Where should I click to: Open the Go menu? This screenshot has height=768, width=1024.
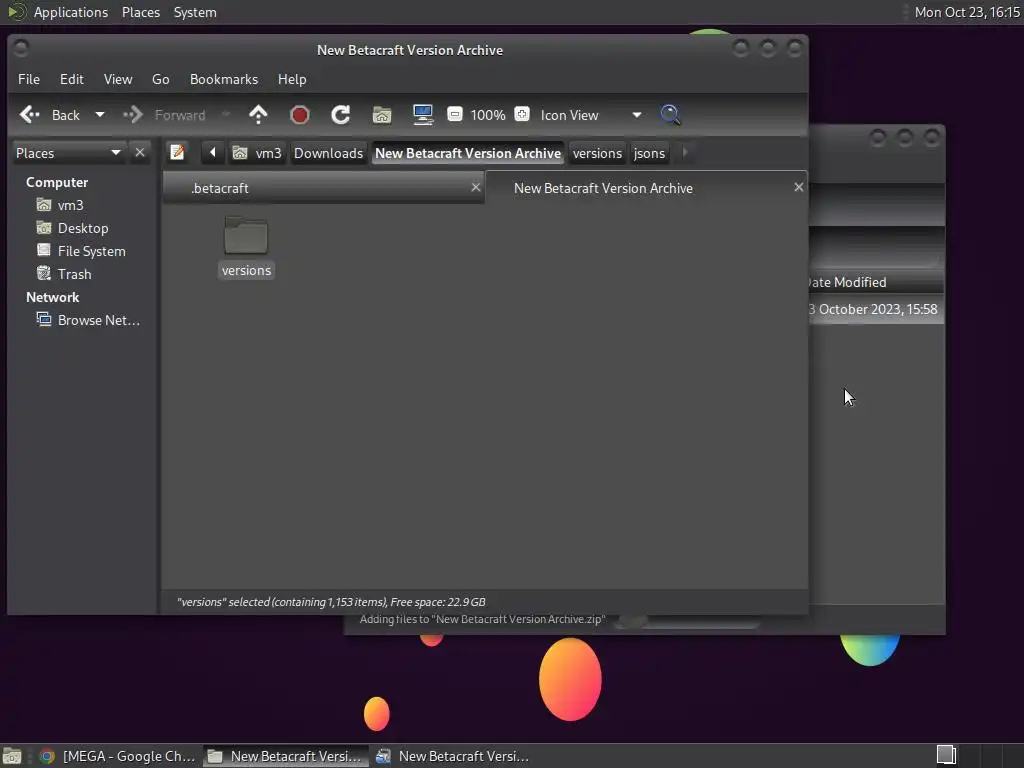tap(161, 79)
